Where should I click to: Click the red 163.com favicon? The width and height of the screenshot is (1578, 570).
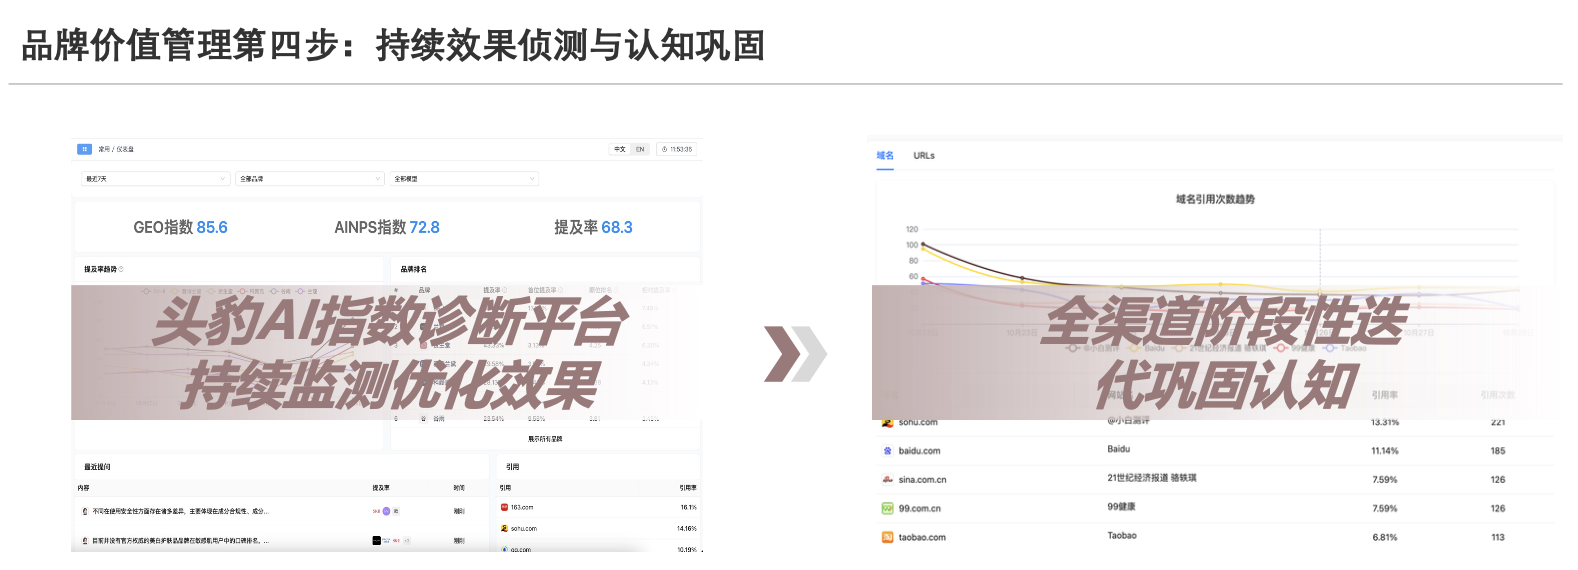[505, 508]
